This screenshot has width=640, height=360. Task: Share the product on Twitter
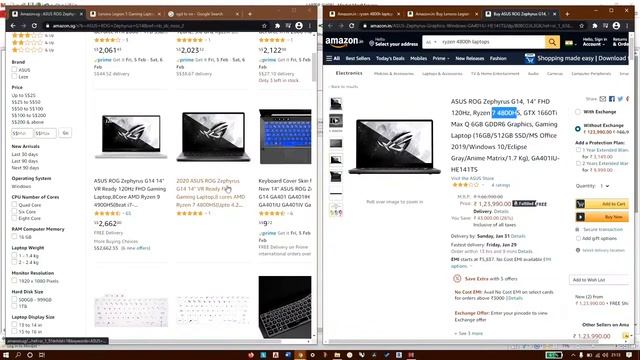[x=620, y=99]
